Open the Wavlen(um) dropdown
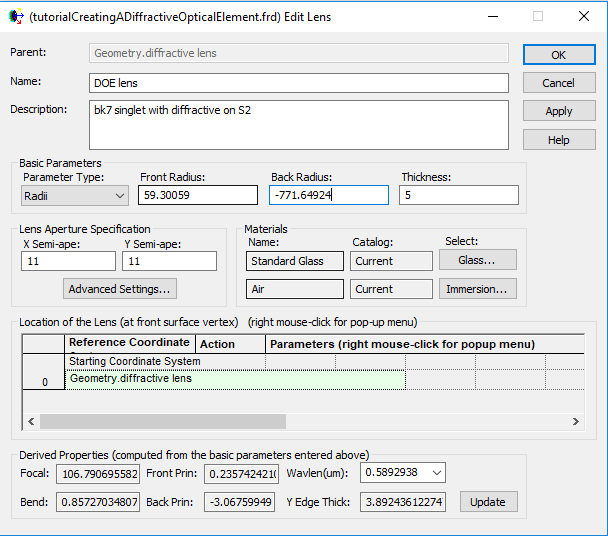608x536 pixels. click(x=403, y=472)
